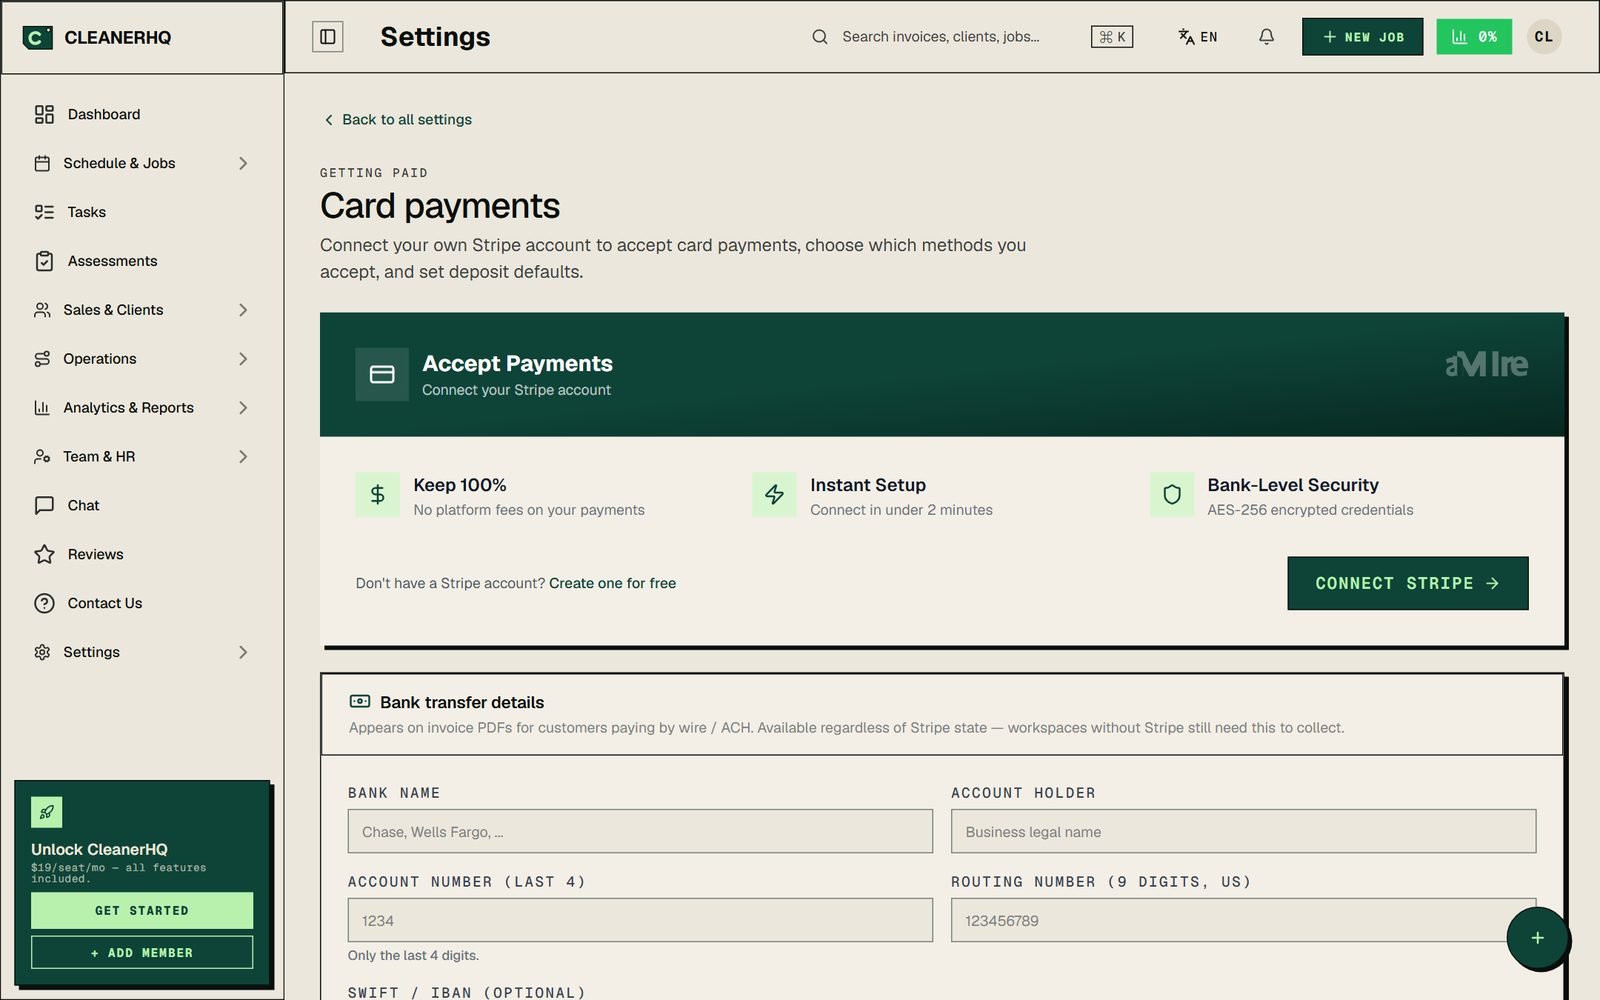Click the Tasks checklist icon
1600x1000 pixels.
pos(44,212)
